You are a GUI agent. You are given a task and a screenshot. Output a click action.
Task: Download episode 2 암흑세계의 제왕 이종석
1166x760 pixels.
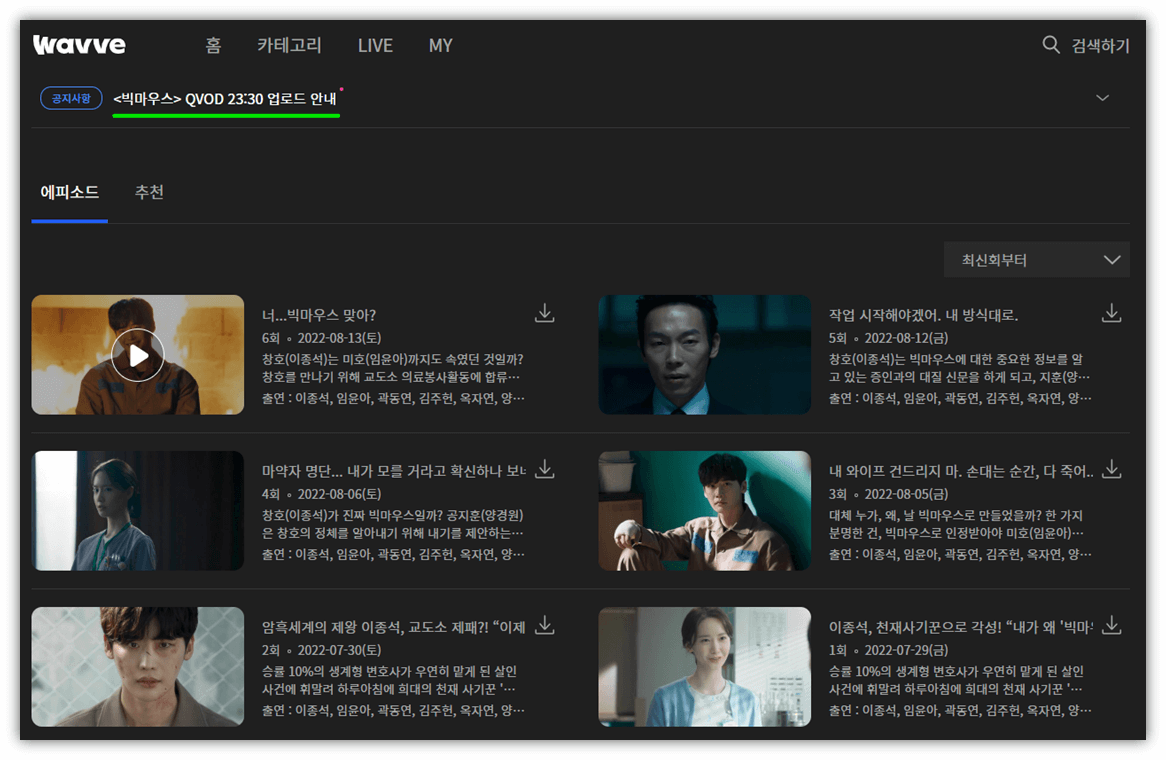pyautogui.click(x=544, y=624)
